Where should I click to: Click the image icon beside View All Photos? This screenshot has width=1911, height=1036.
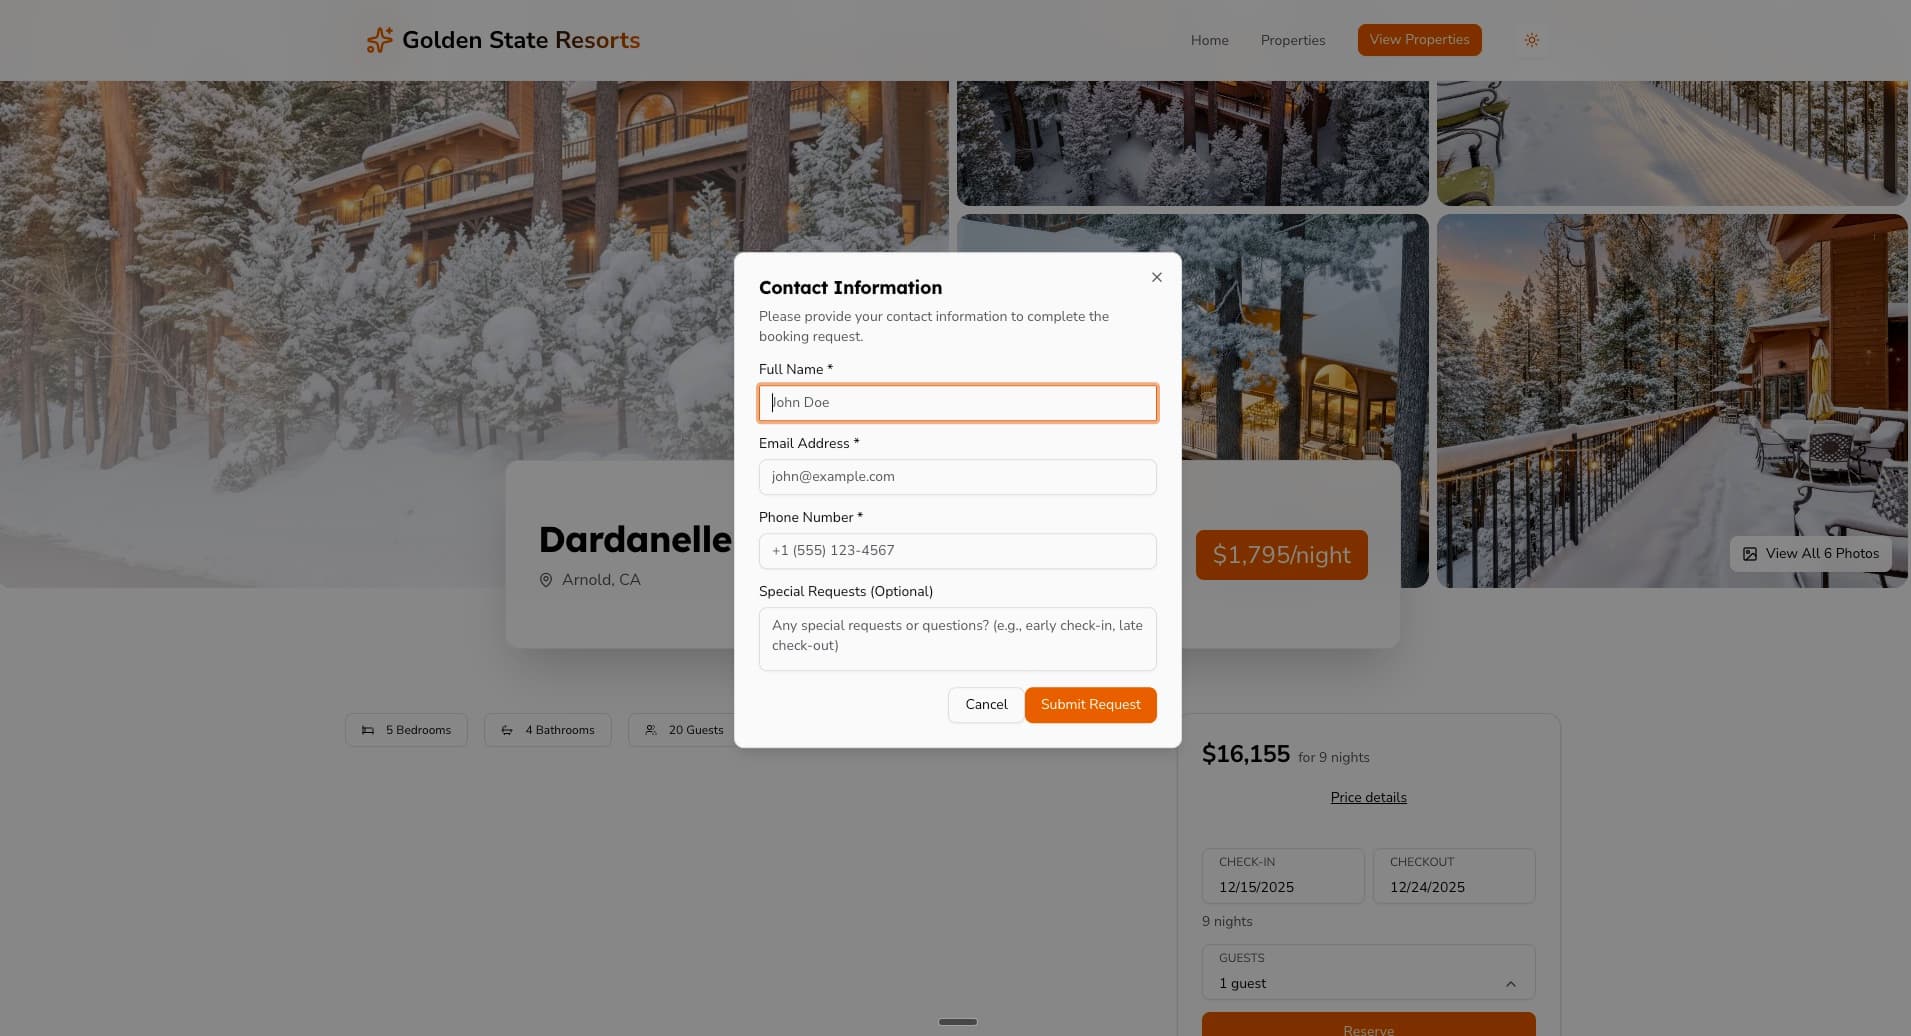click(x=1749, y=554)
